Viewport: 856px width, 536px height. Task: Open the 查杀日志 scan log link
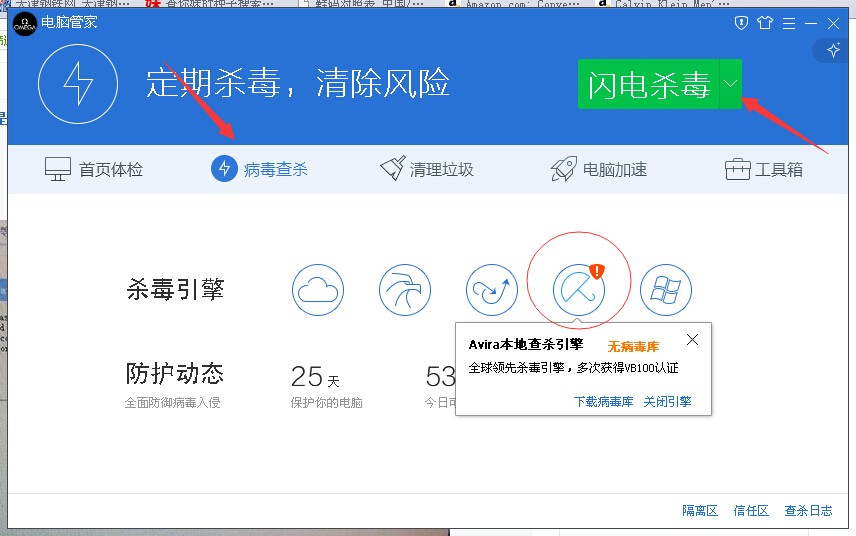pos(809,510)
